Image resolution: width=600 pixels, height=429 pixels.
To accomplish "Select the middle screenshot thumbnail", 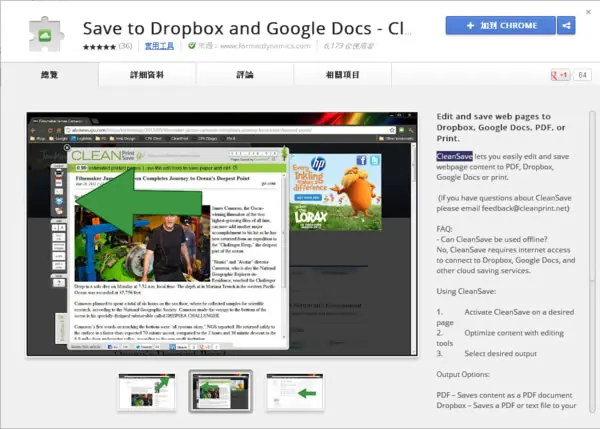I will click(221, 391).
